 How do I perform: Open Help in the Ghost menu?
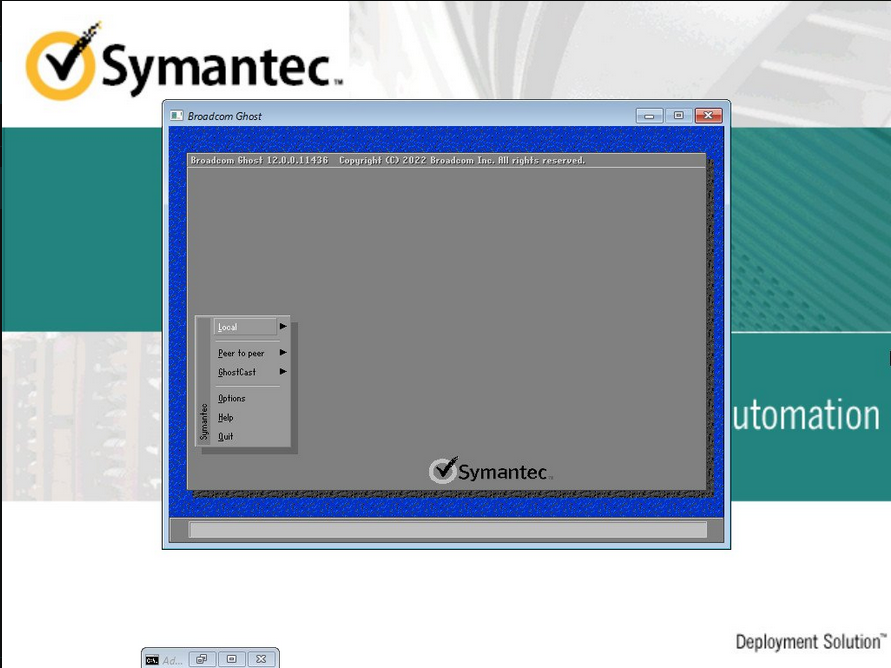pyautogui.click(x=226, y=418)
